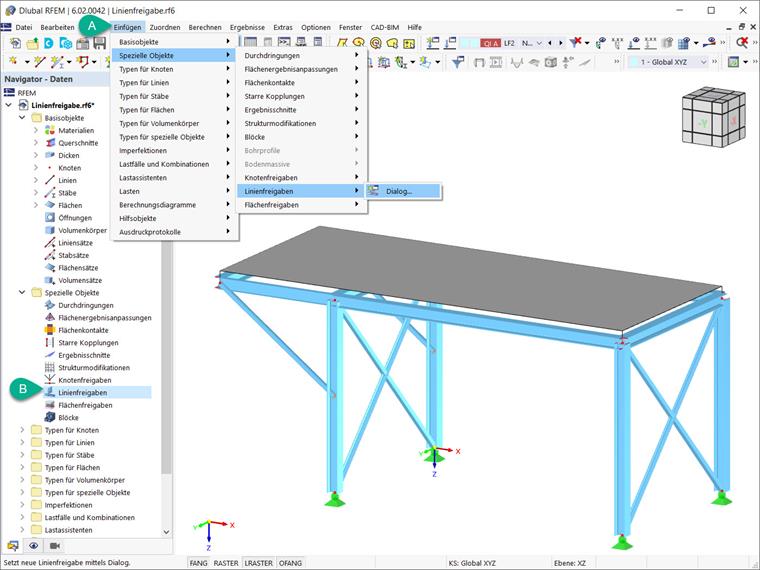760x570 pixels.
Task: Toggle RASTER grid in the status bar
Action: pyautogui.click(x=226, y=563)
